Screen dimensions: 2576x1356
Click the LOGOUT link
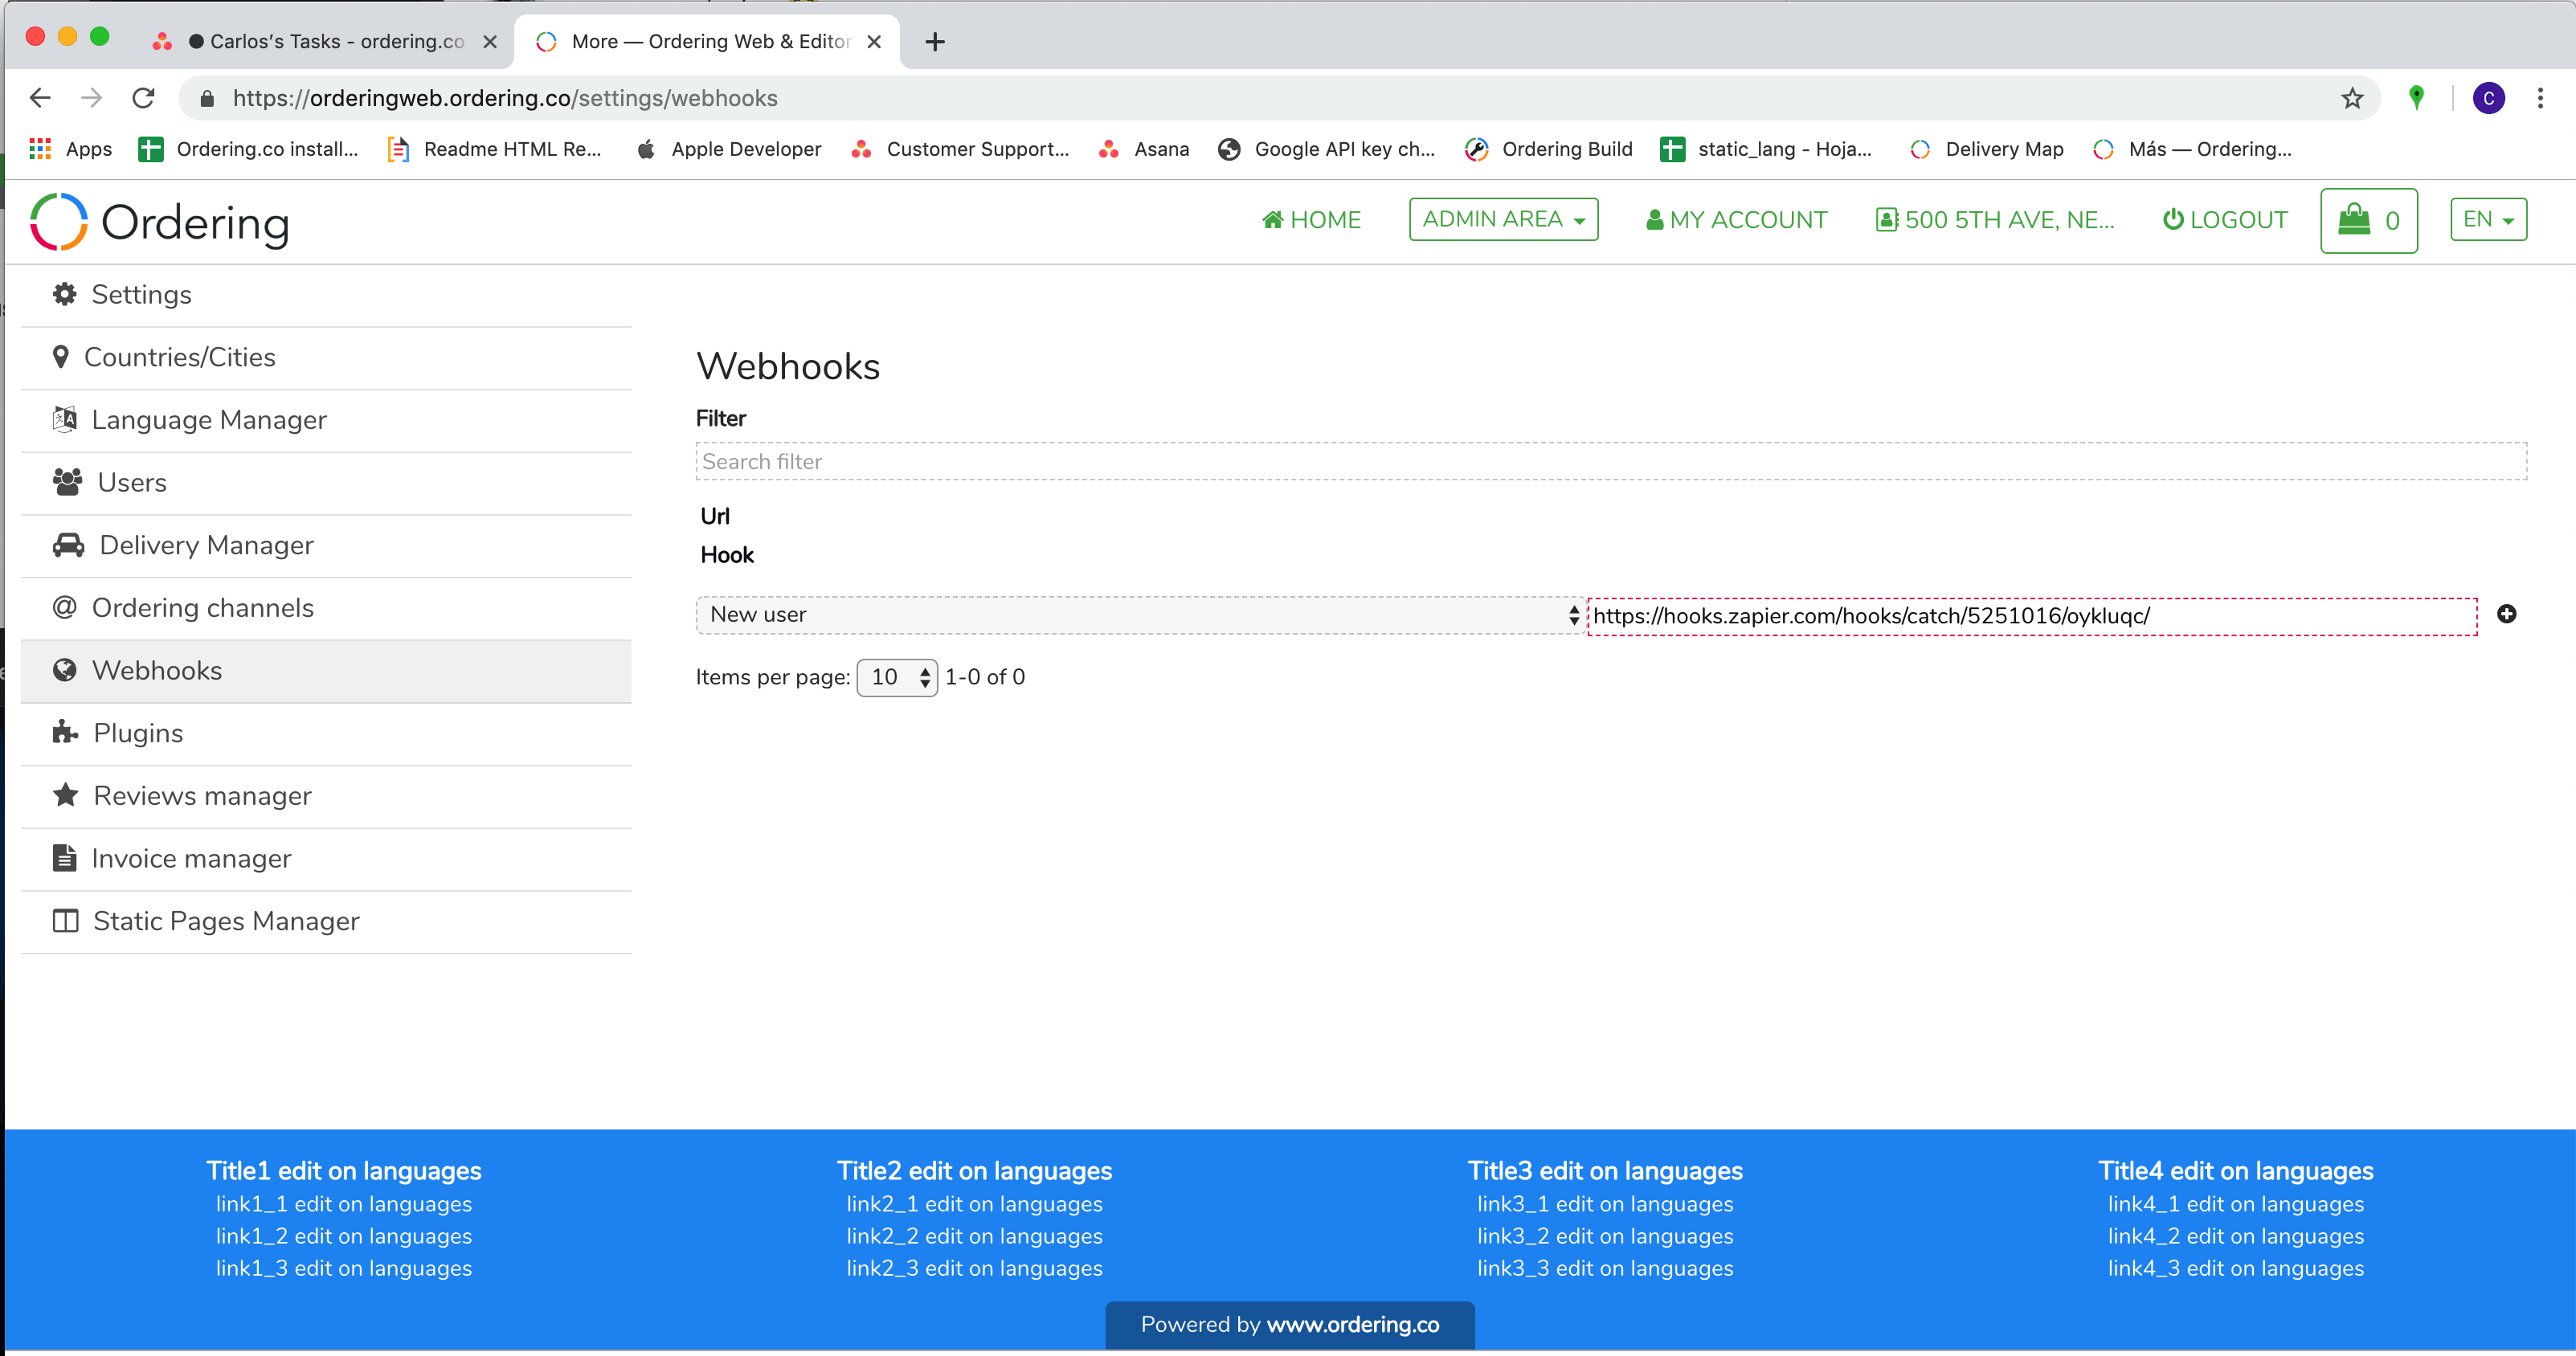(x=2225, y=220)
